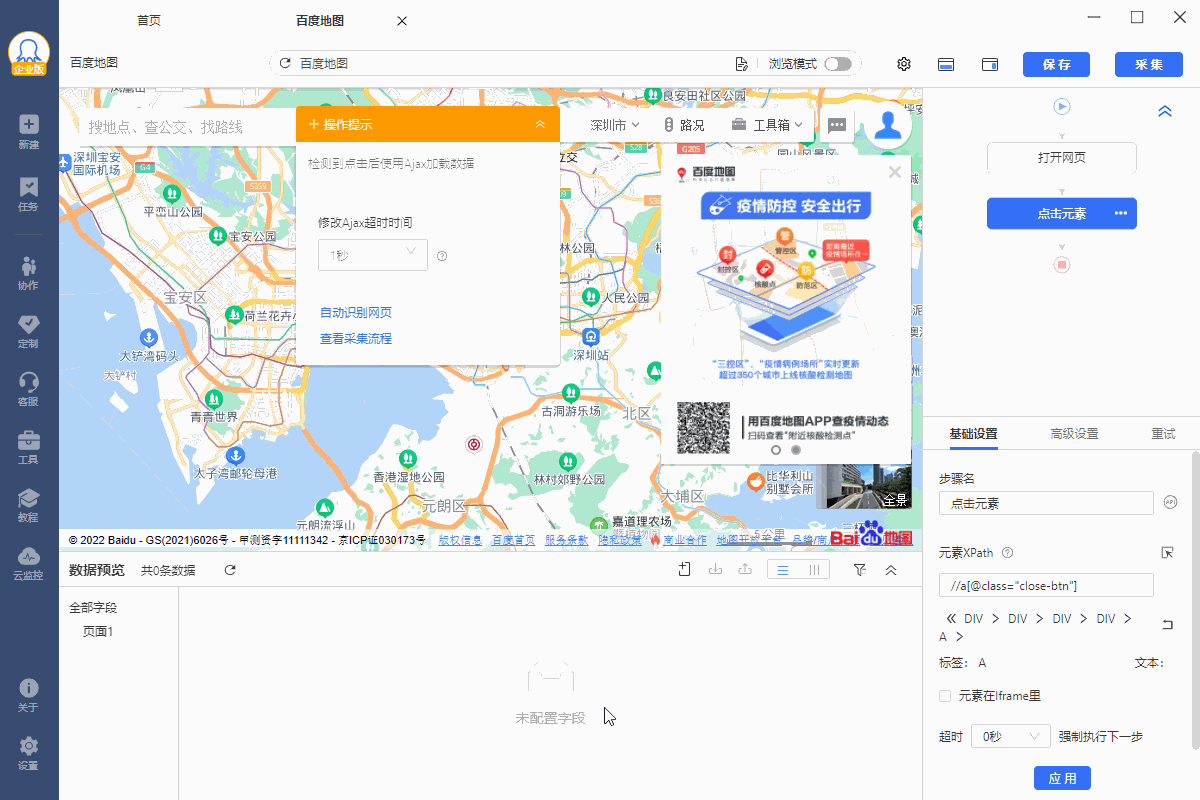Click the 应用 button

click(x=1062, y=778)
